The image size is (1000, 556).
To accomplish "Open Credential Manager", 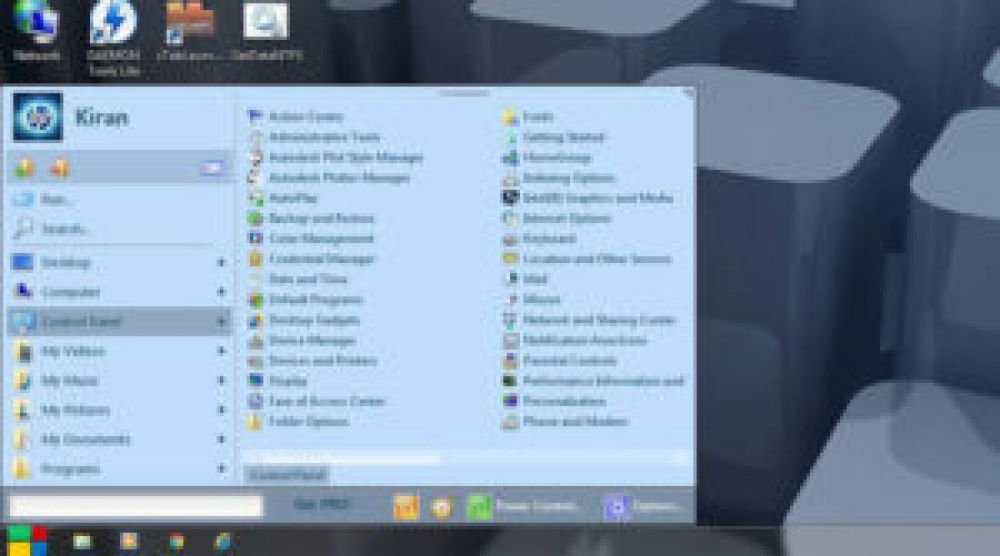I will tap(311, 259).
